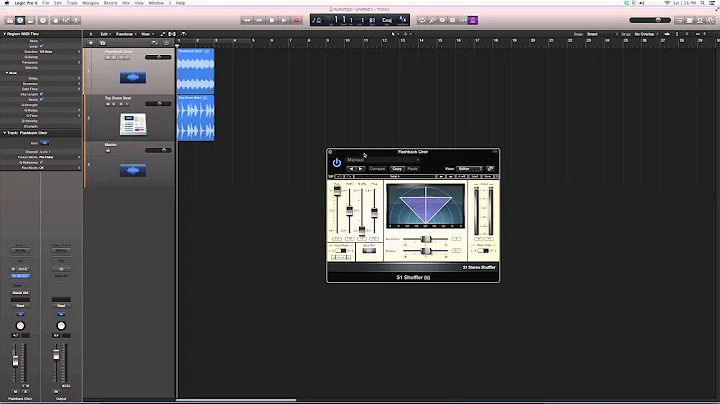Open the Help menu
Screen dimensions: 720x404
(x=180, y=3)
